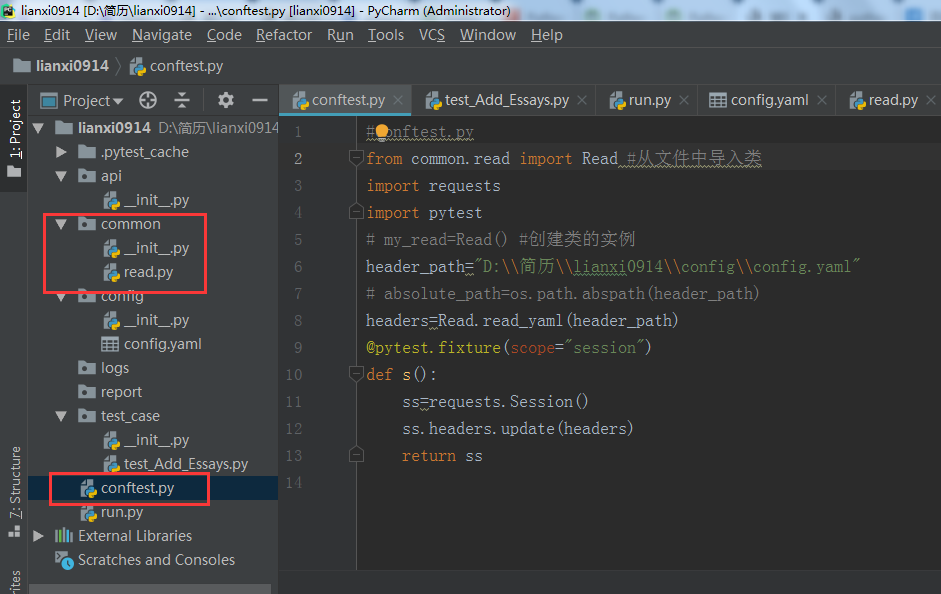Expand External Libraries node
941x594 pixels.
pos(39,536)
